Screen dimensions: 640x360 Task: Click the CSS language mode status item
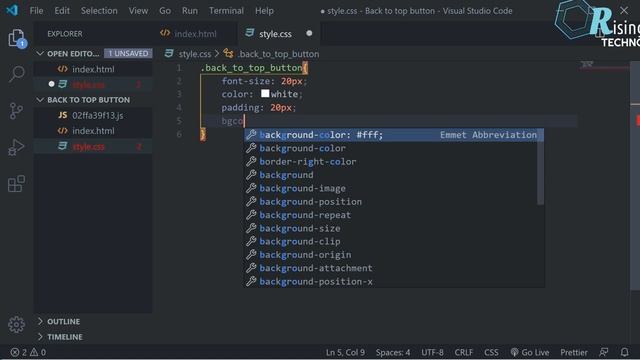pyautogui.click(x=491, y=352)
